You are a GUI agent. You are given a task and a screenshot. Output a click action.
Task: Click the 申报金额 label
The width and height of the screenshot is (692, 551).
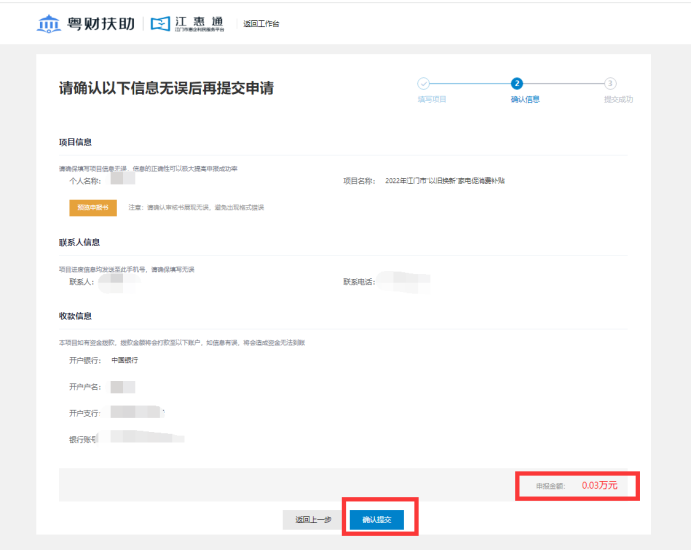point(550,486)
